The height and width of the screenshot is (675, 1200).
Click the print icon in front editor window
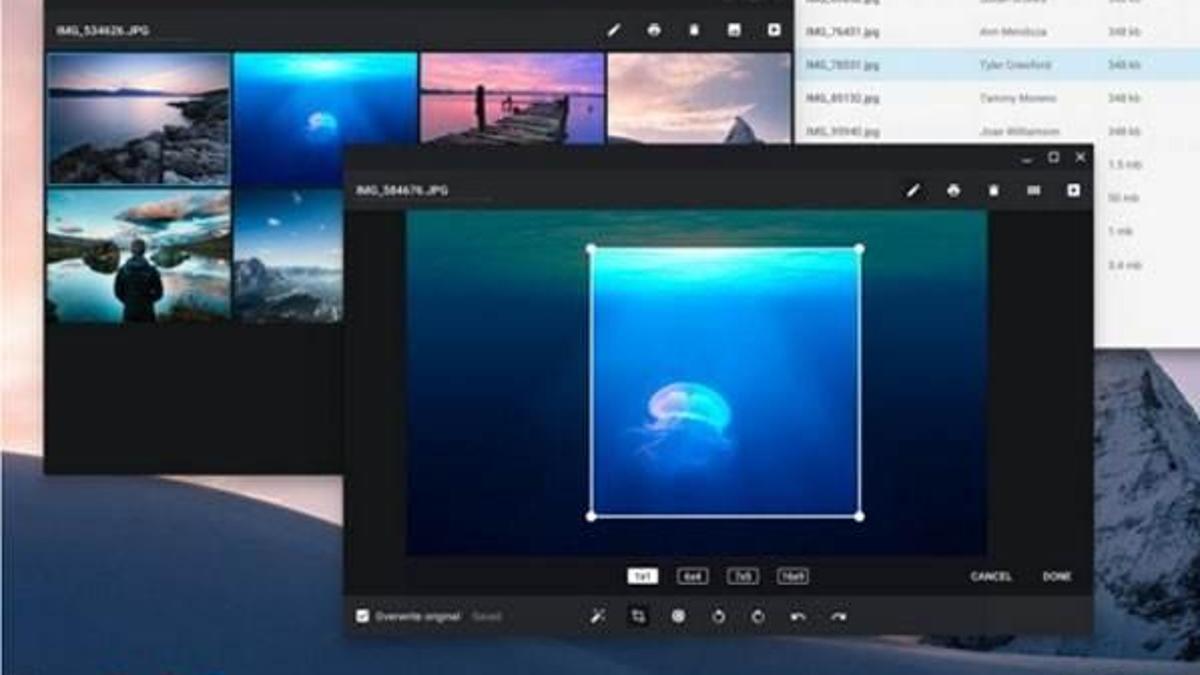(953, 190)
